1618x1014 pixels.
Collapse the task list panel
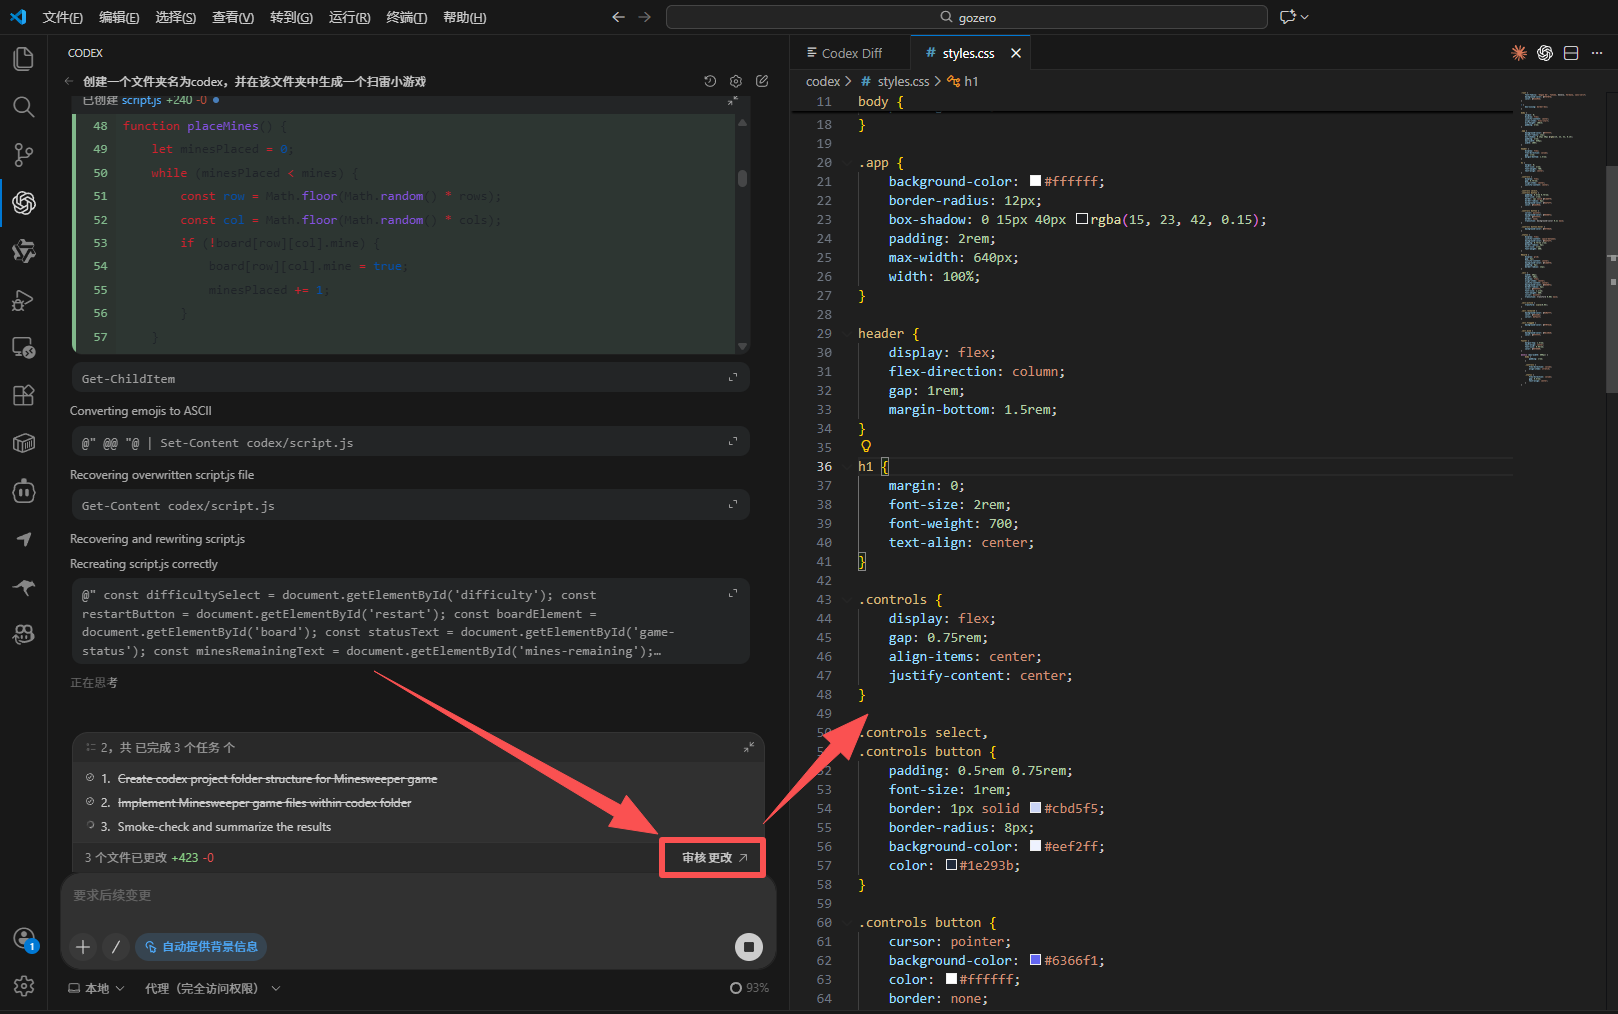(749, 747)
